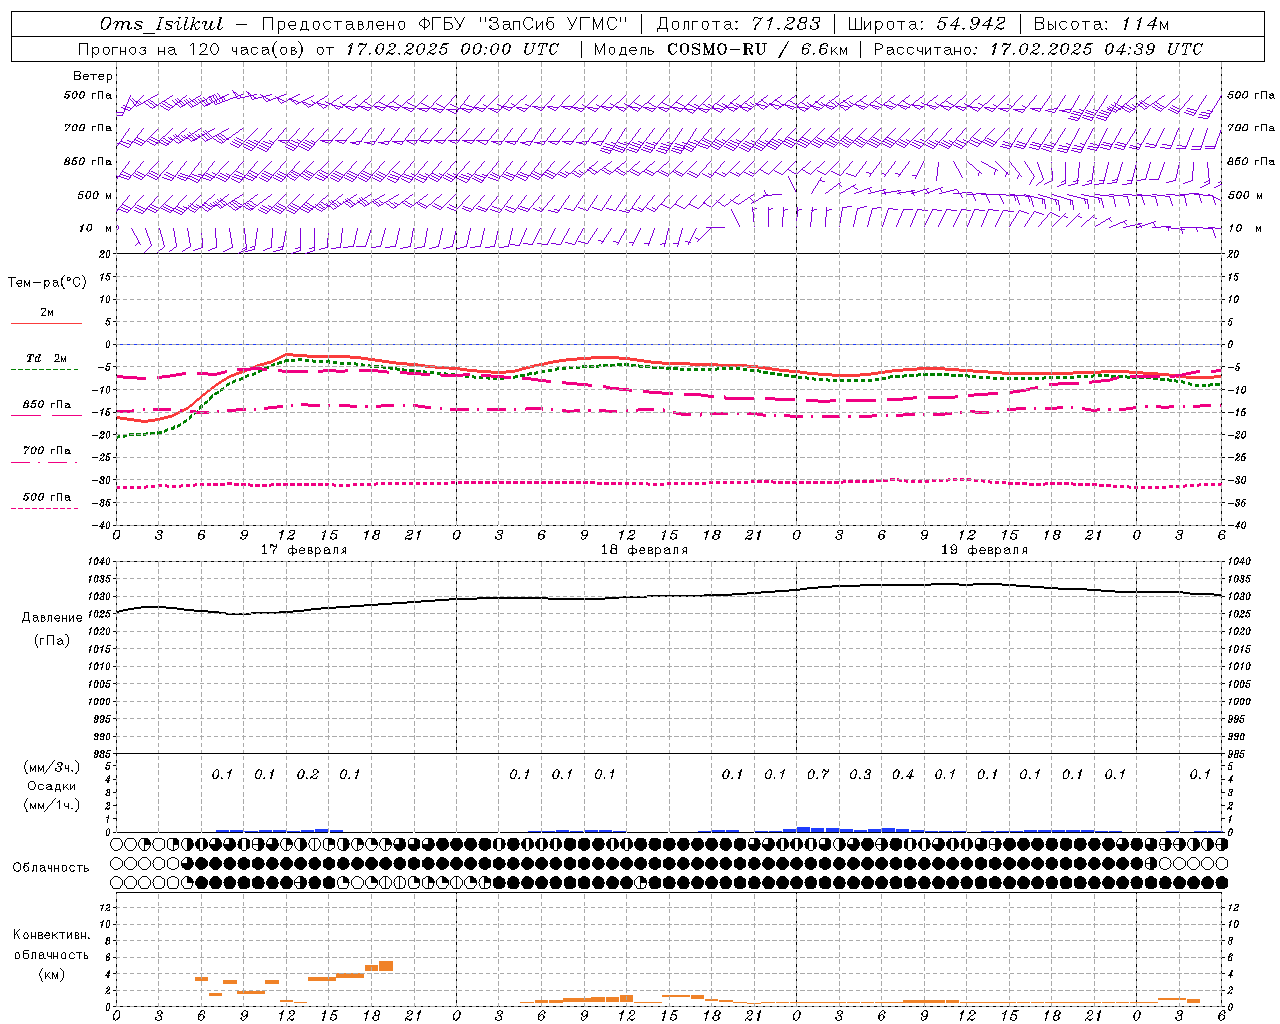Click the 0.7 precipitation amount value
The image size is (1280, 1024).
(x=818, y=774)
